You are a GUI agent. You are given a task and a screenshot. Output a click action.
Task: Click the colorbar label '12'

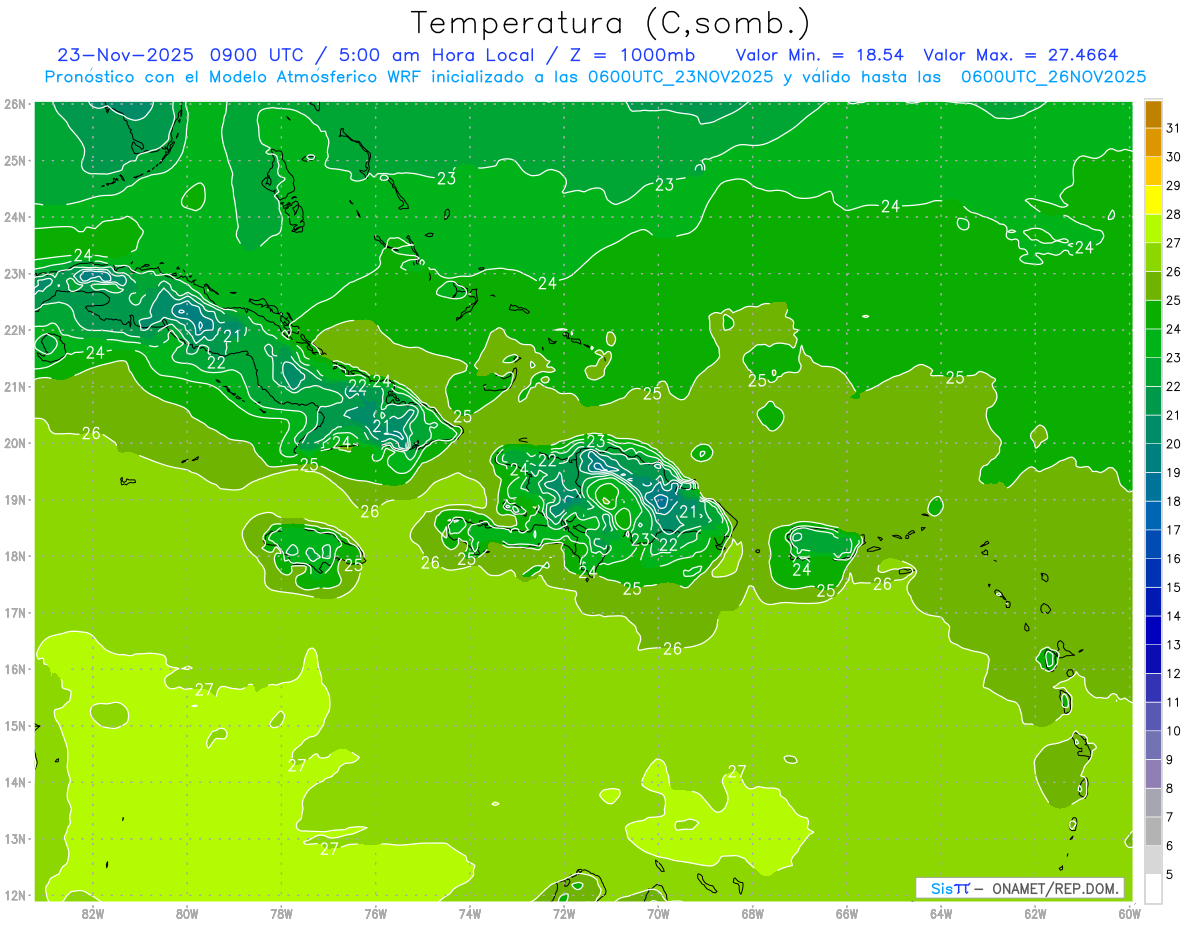1174,674
